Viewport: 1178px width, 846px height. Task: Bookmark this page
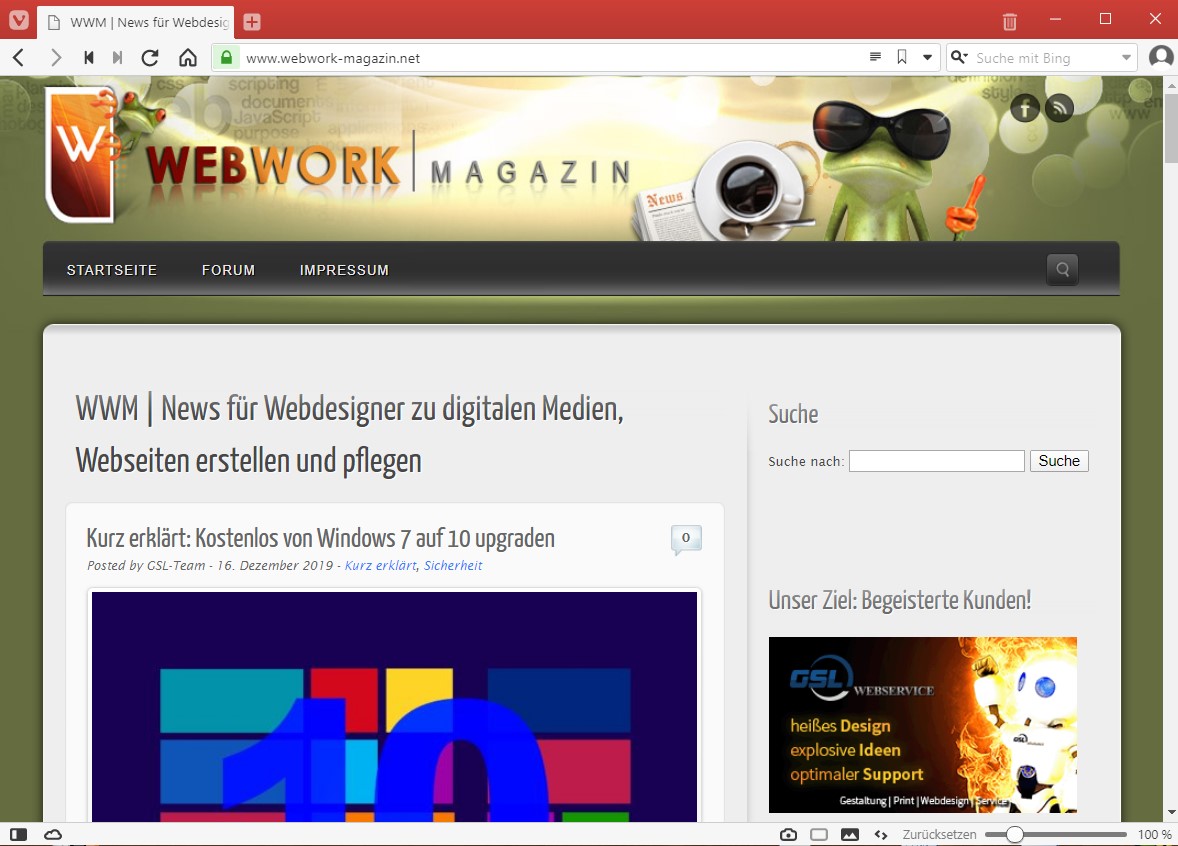902,57
